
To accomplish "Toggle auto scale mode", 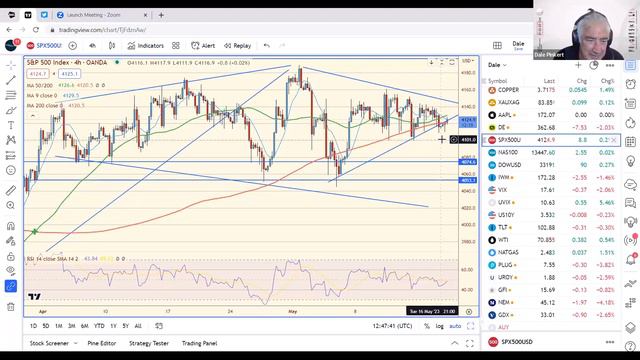I will point(455,326).
